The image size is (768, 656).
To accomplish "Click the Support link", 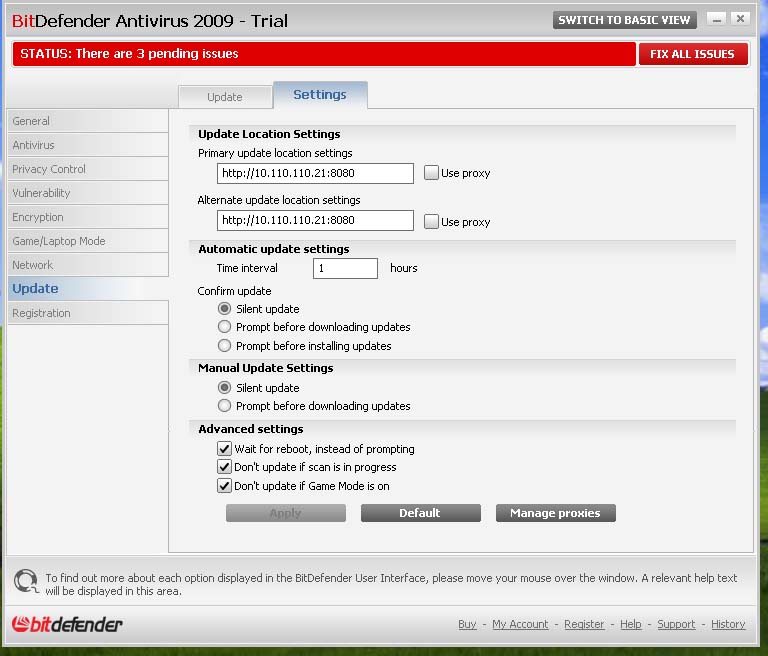I will 676,624.
